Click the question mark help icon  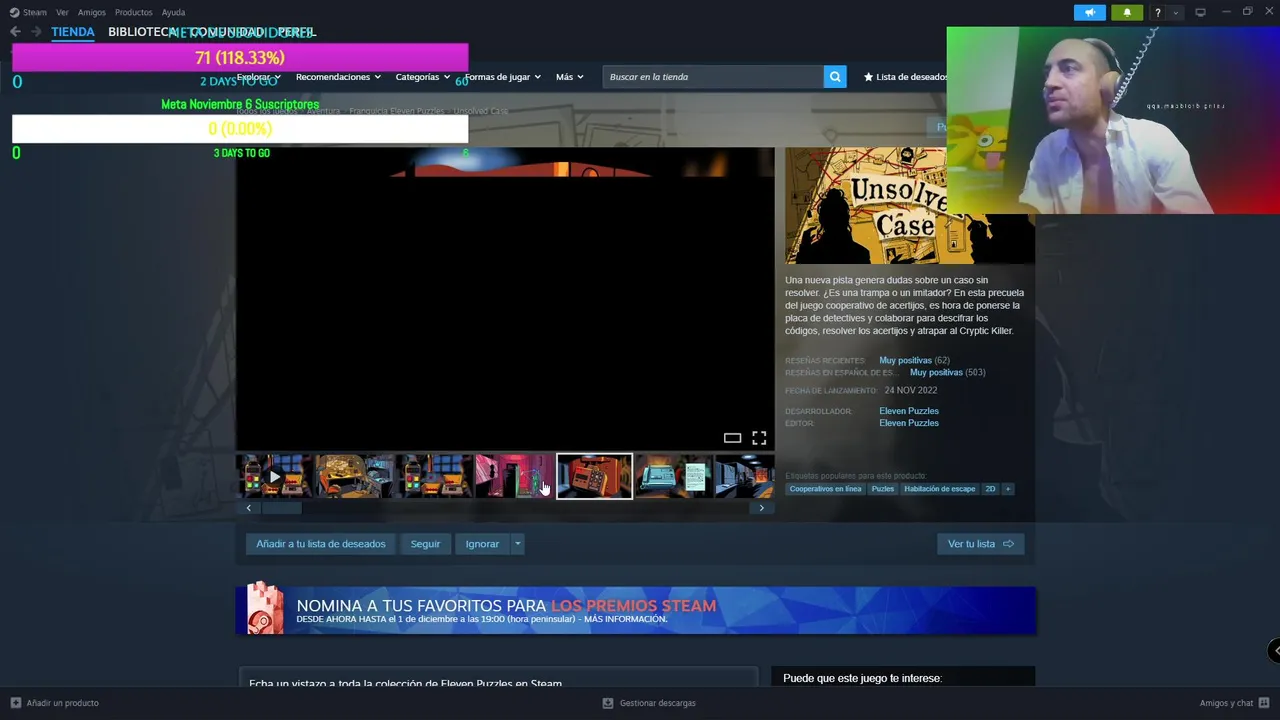point(1158,12)
